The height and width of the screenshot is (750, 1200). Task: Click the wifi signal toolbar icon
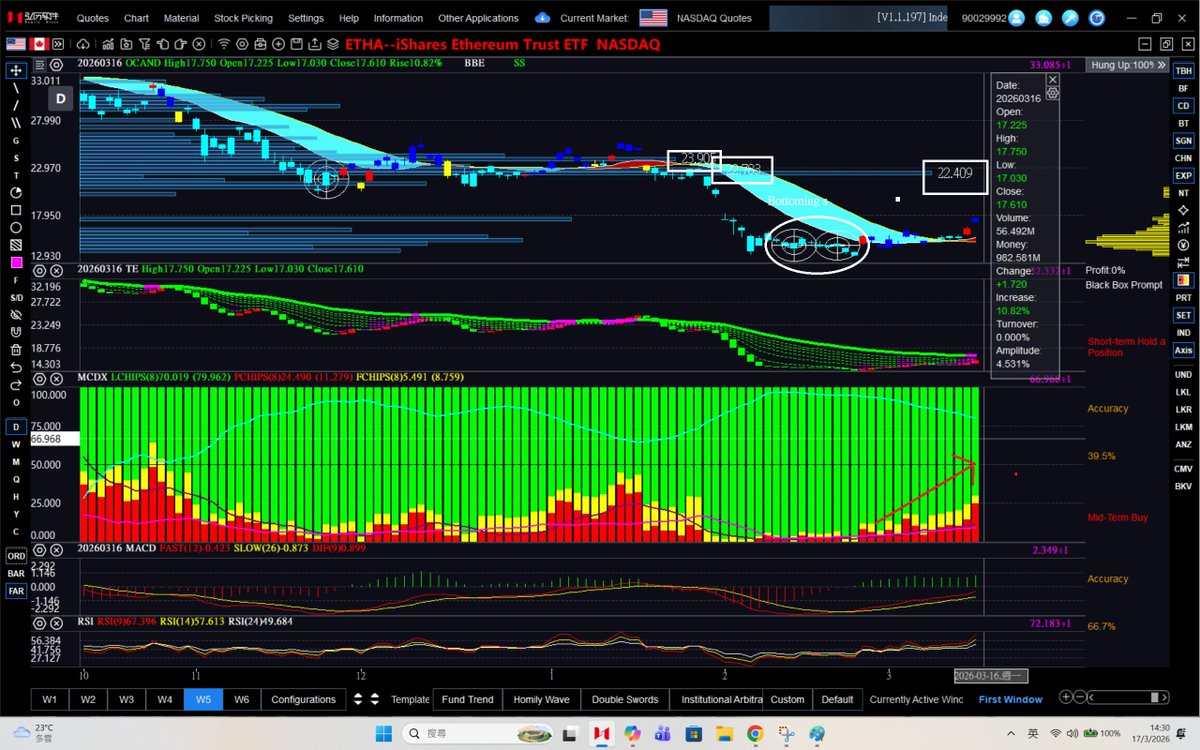click(224, 44)
